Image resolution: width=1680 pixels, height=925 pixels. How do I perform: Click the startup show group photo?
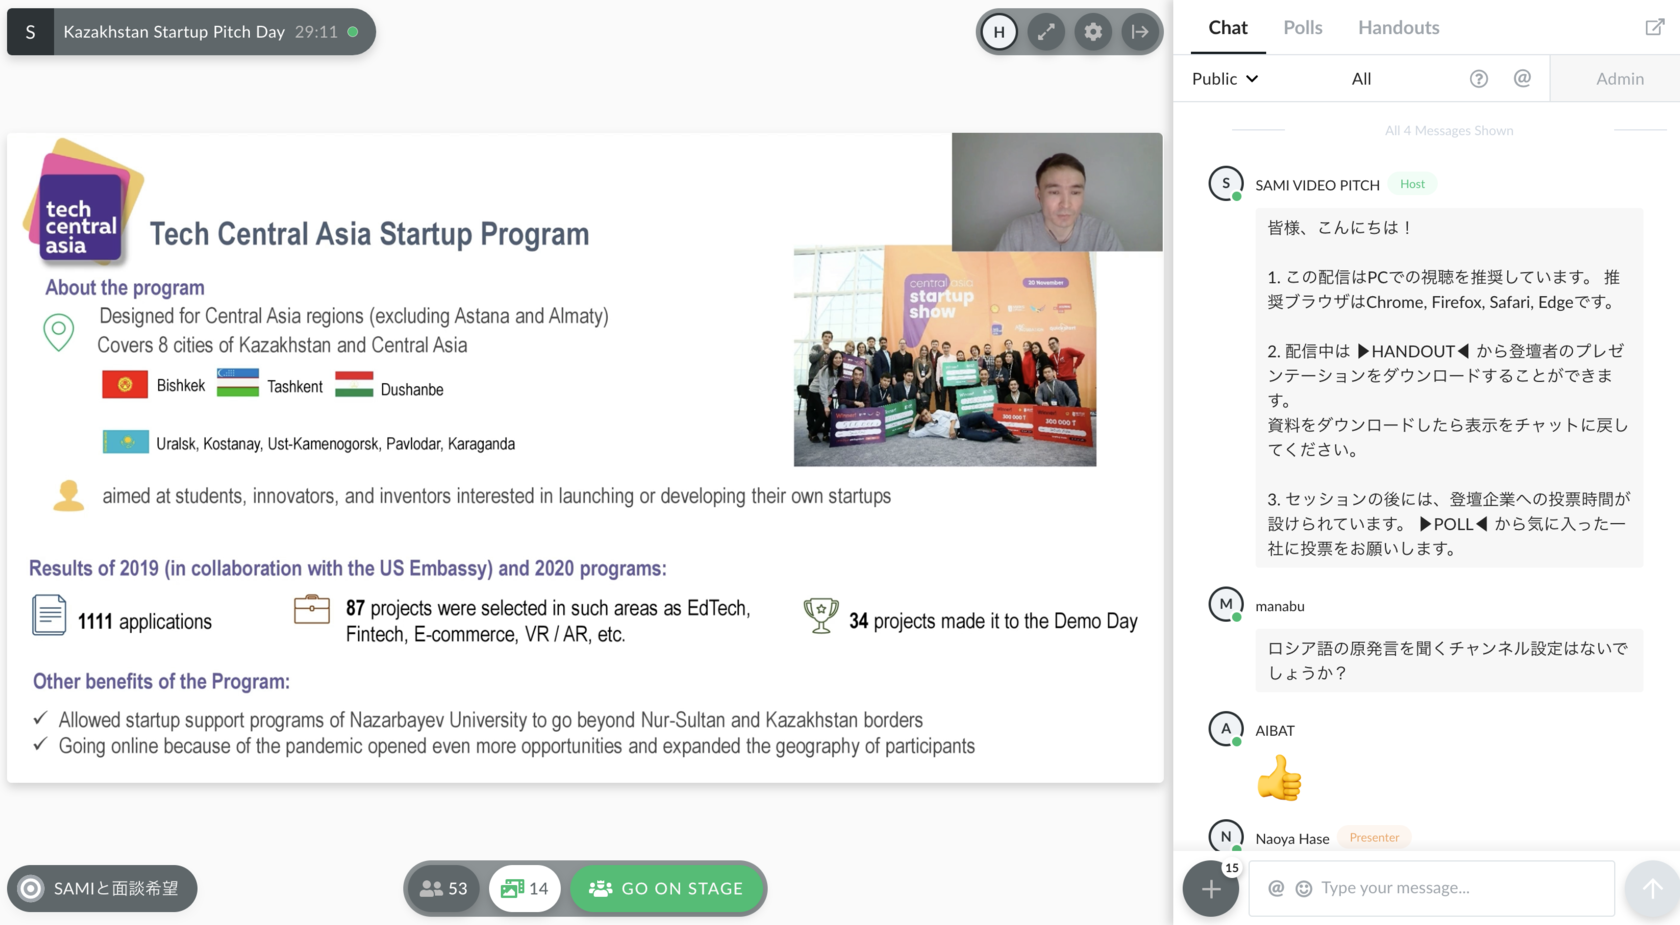coord(945,358)
